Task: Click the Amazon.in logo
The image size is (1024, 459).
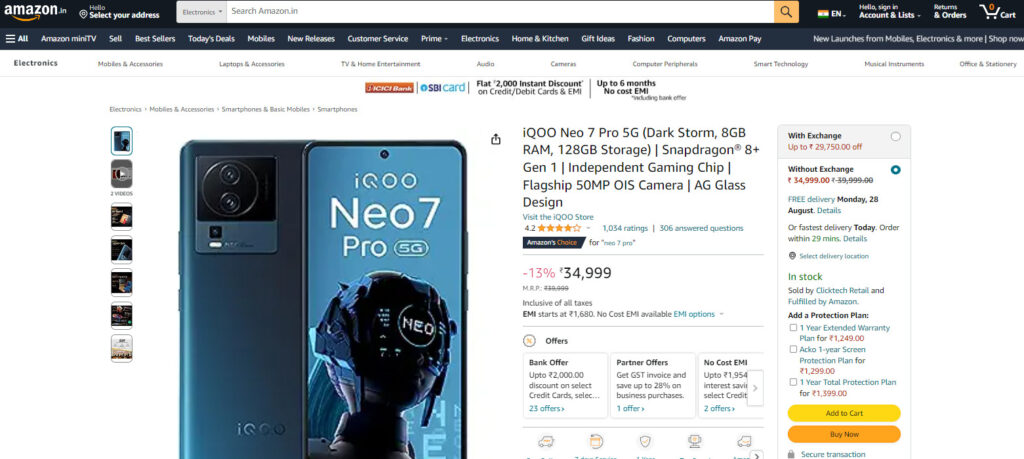Action: 35,12
